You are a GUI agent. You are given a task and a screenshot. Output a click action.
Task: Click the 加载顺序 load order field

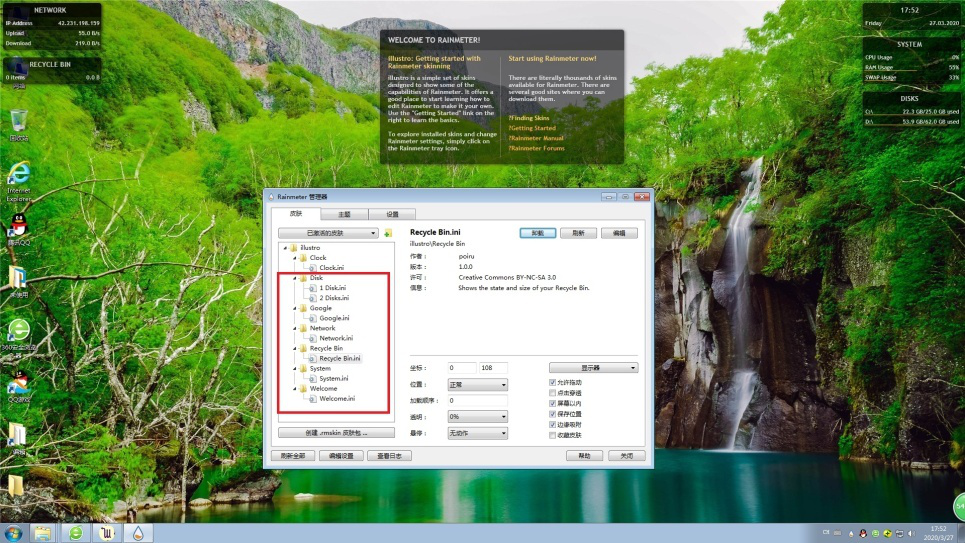(478, 401)
